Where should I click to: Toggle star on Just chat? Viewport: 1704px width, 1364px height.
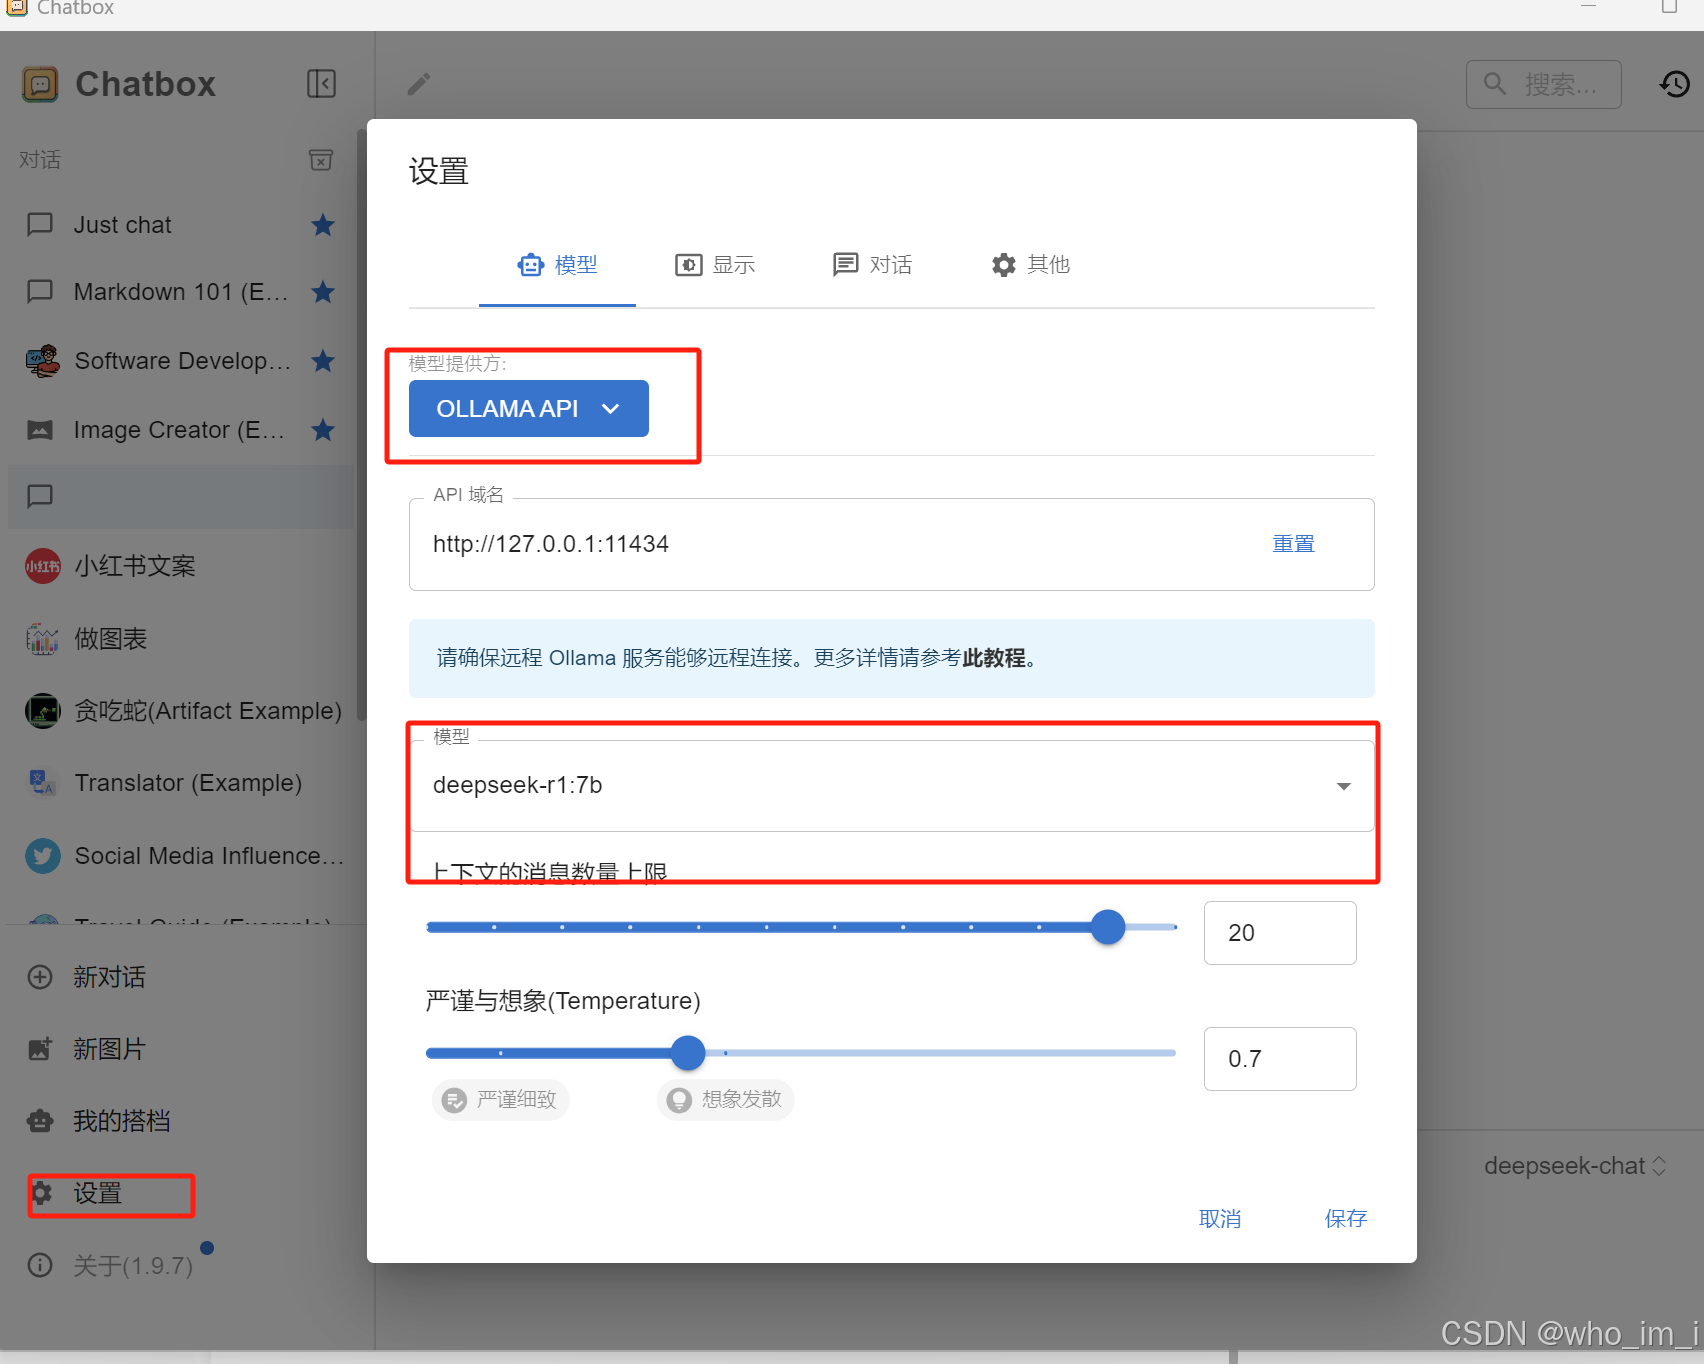point(322,225)
